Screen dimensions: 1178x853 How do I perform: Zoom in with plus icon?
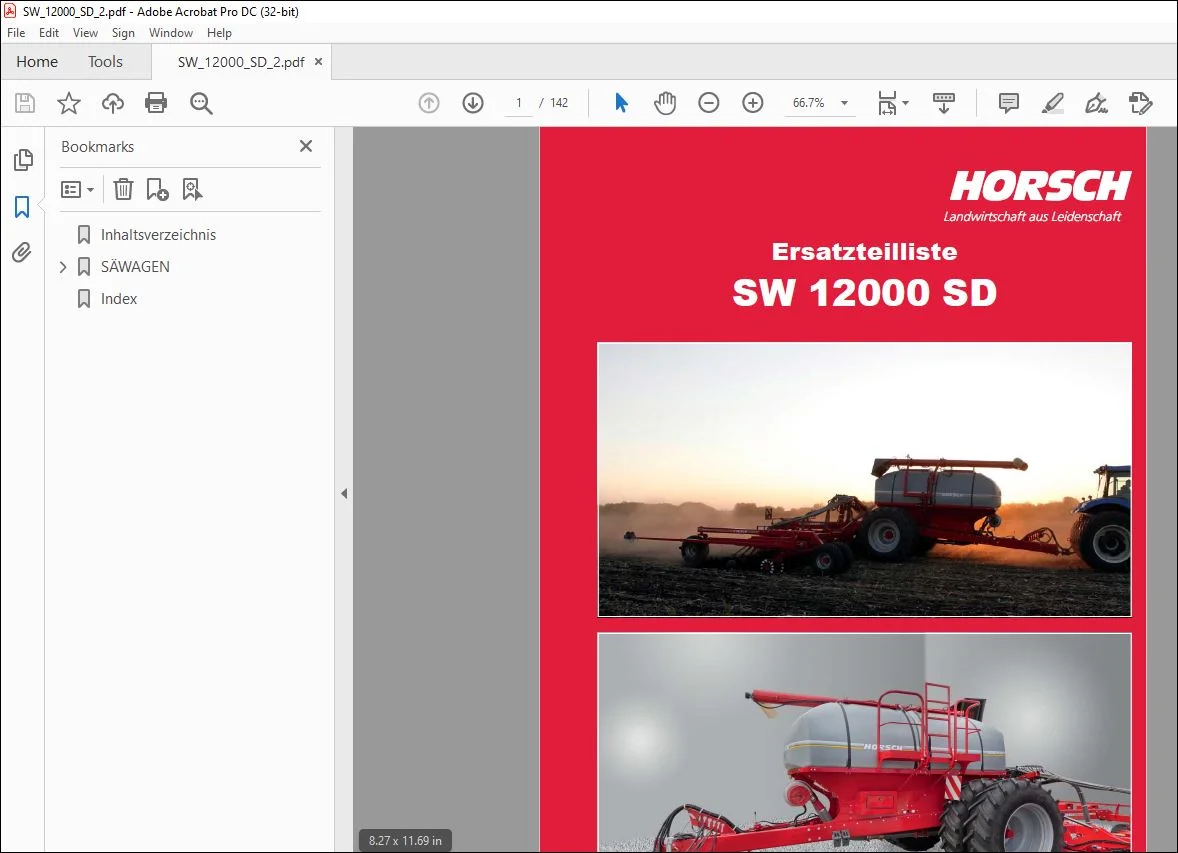point(753,103)
